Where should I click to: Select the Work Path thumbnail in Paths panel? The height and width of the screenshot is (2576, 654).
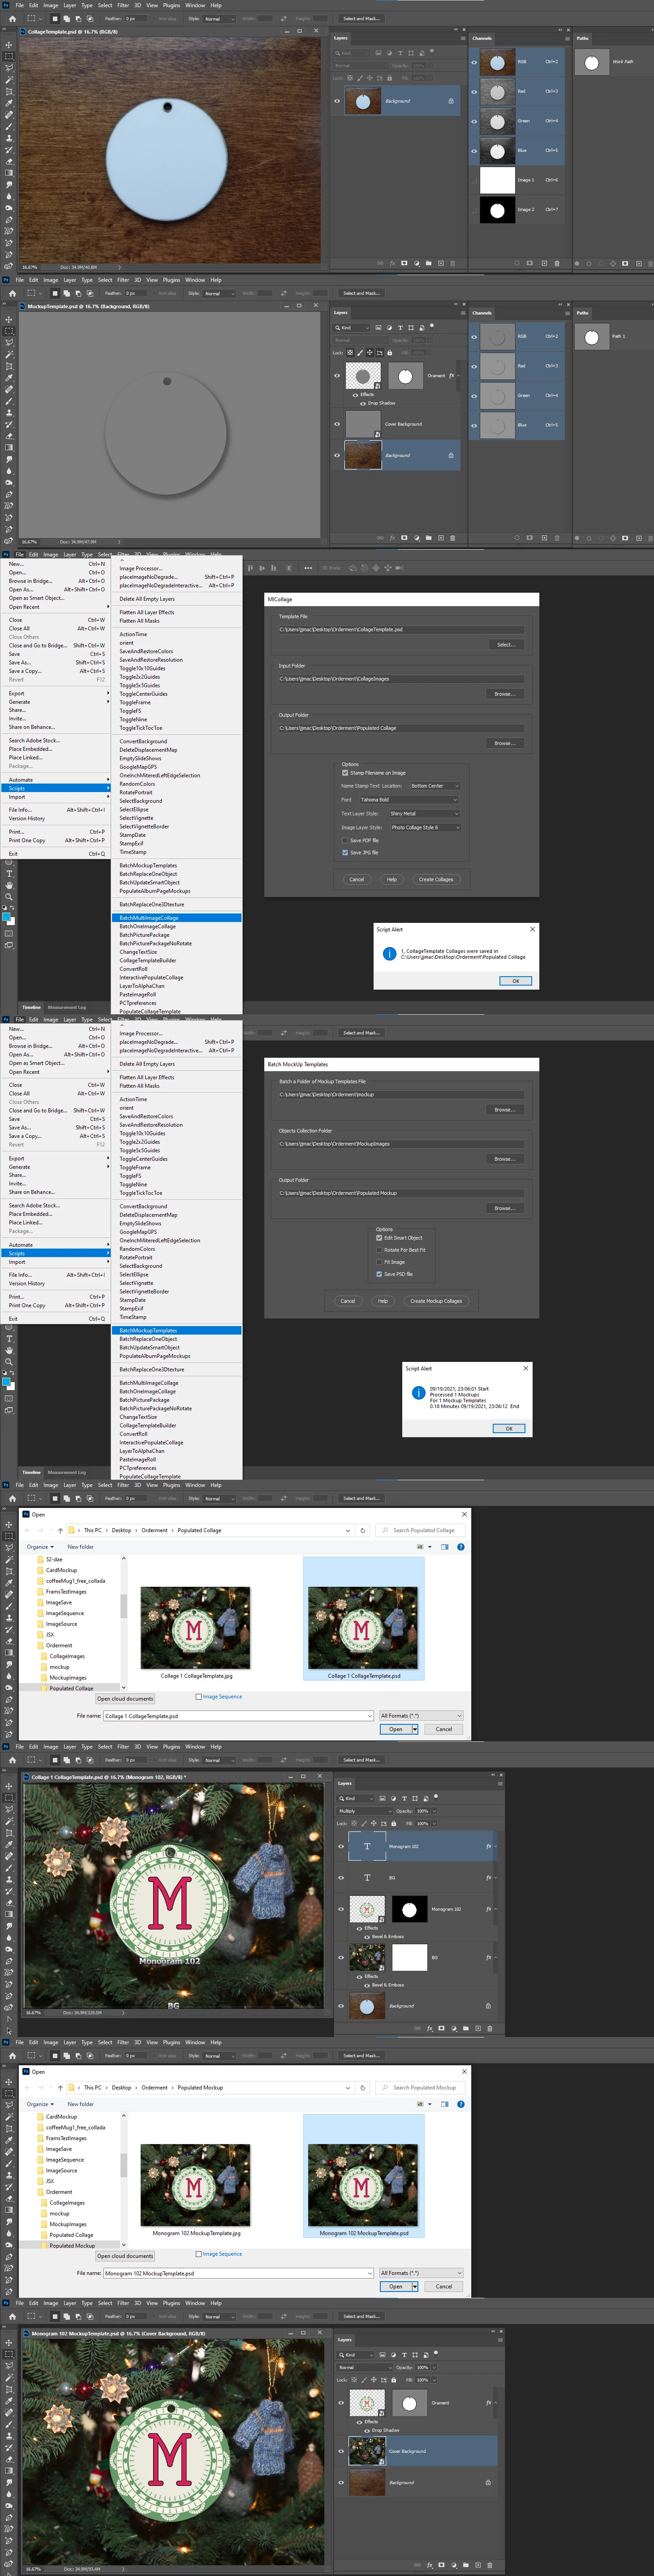[592, 62]
